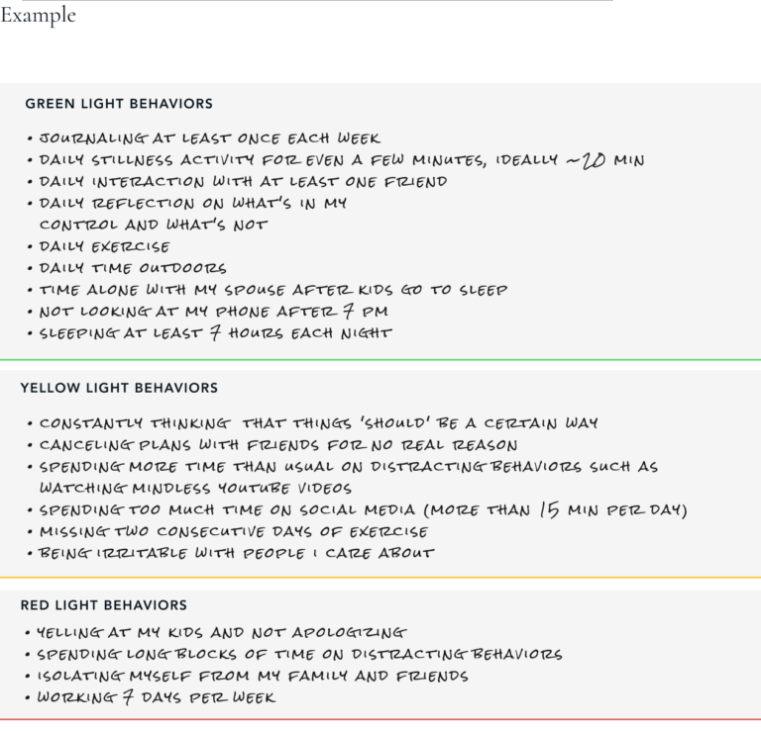Screen dimensions: 761x731
Task: Click the yellow divider line
Action: 380,578
